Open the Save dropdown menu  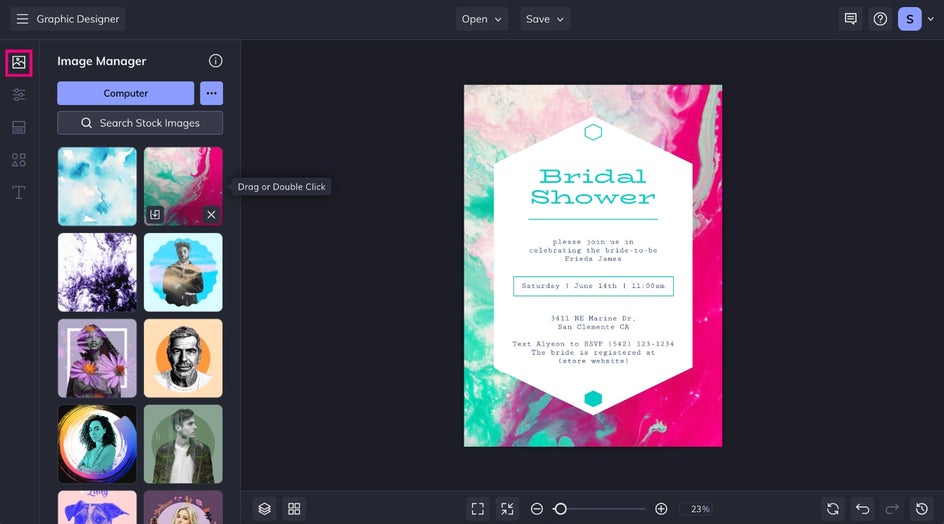(x=545, y=19)
